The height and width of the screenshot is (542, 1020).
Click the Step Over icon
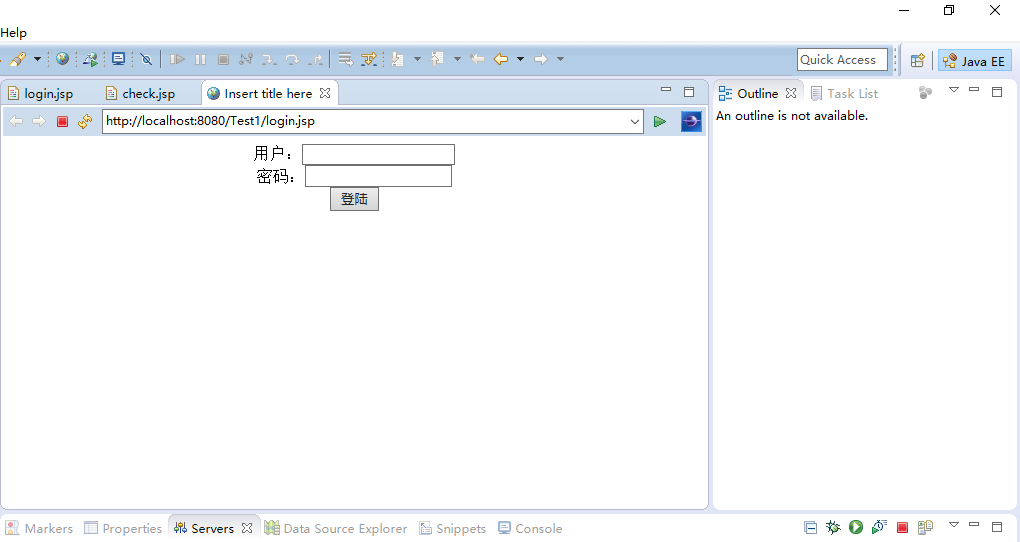[x=292, y=59]
